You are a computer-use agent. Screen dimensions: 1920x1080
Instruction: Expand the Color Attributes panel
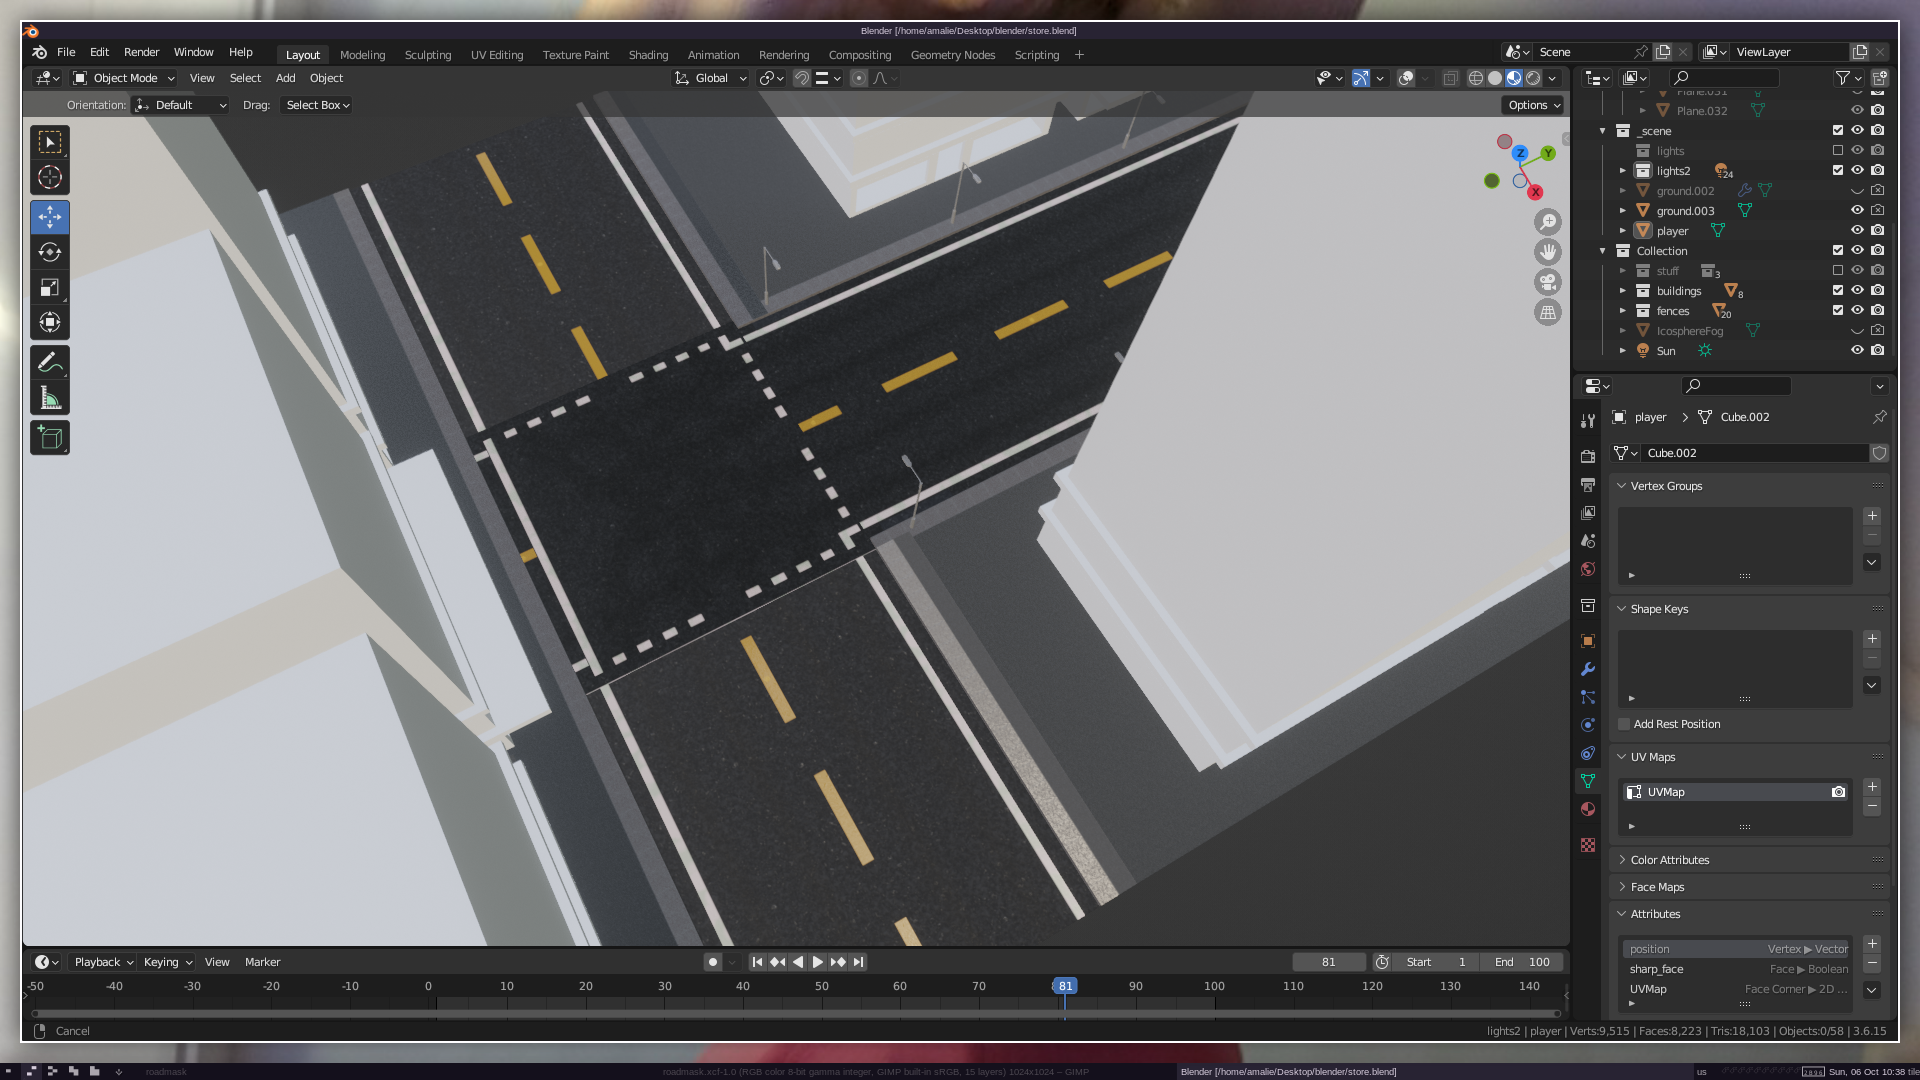pyautogui.click(x=1669, y=860)
